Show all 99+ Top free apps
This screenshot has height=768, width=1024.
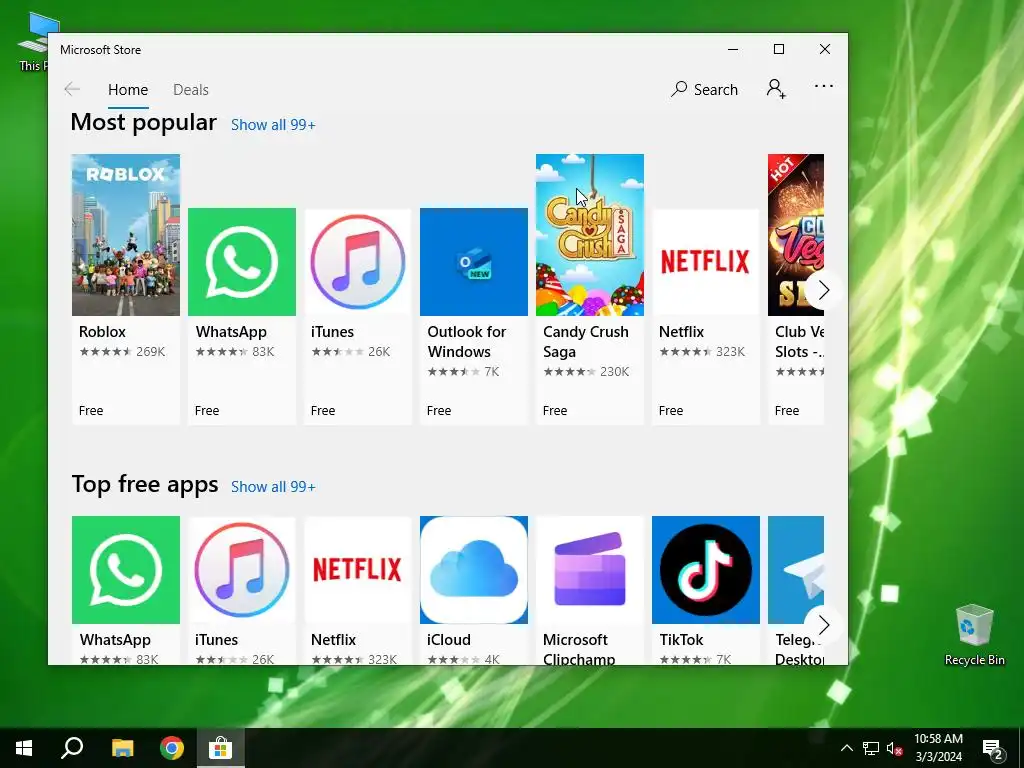(273, 487)
